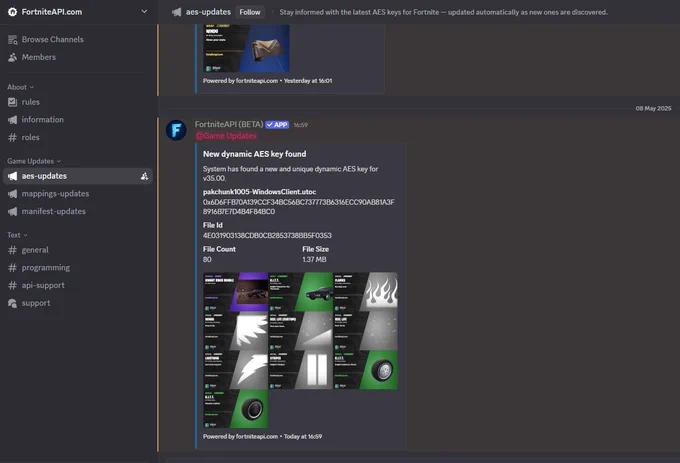Click the verified APP badge

pyautogui.click(x=277, y=125)
